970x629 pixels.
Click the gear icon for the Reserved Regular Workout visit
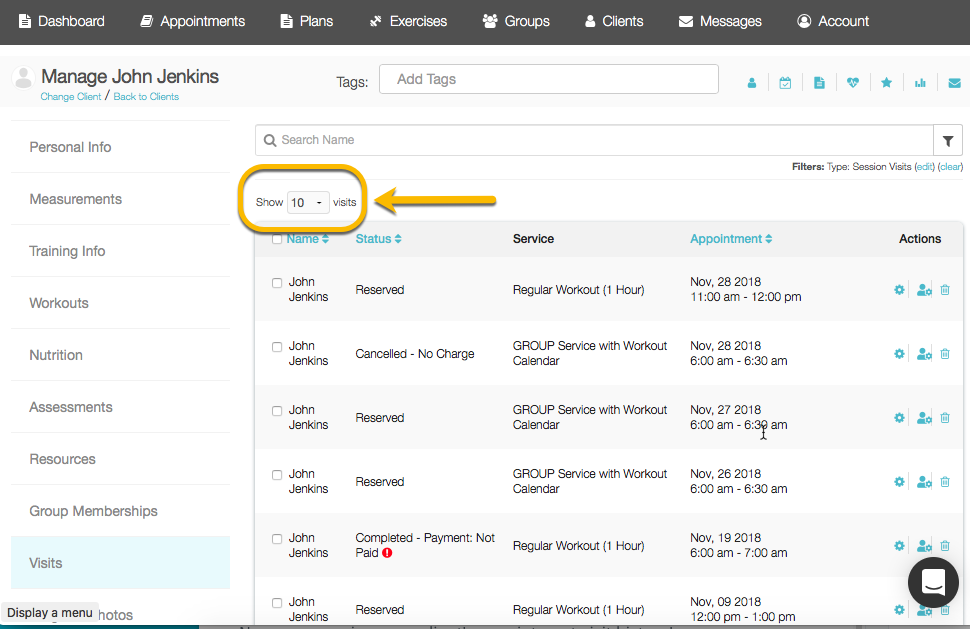[x=898, y=289]
